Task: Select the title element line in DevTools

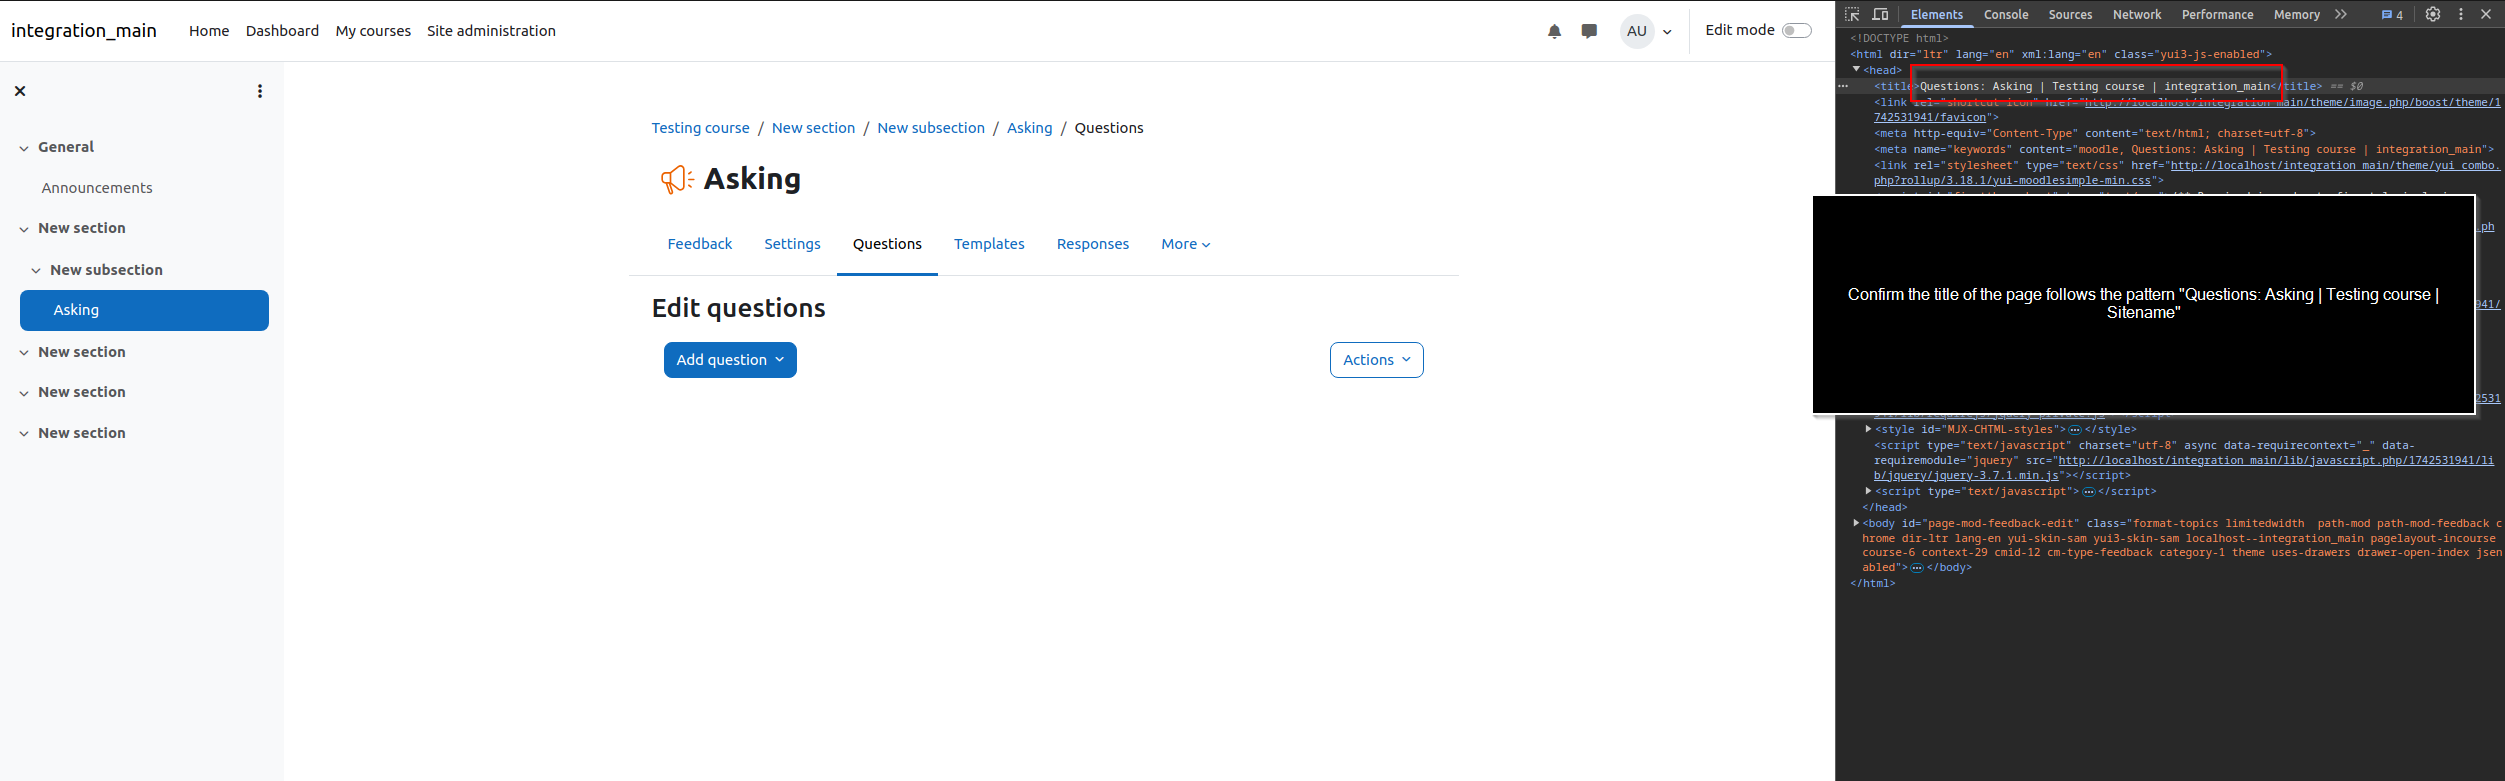Action: point(2097,86)
